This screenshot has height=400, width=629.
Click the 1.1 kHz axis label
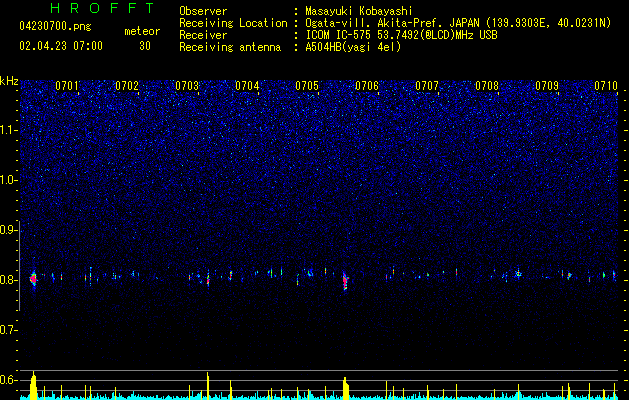click(x=8, y=130)
